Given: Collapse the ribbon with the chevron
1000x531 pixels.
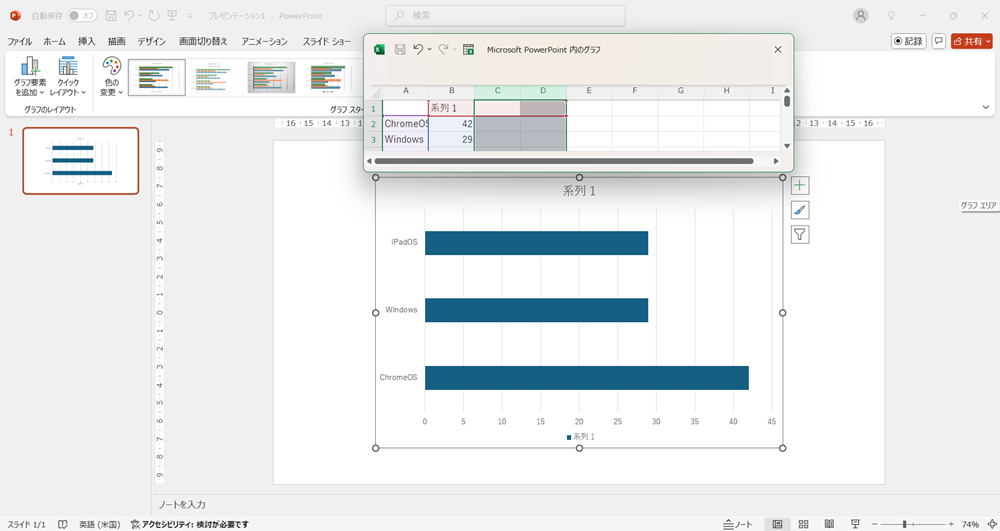Looking at the screenshot, I should click(x=986, y=108).
